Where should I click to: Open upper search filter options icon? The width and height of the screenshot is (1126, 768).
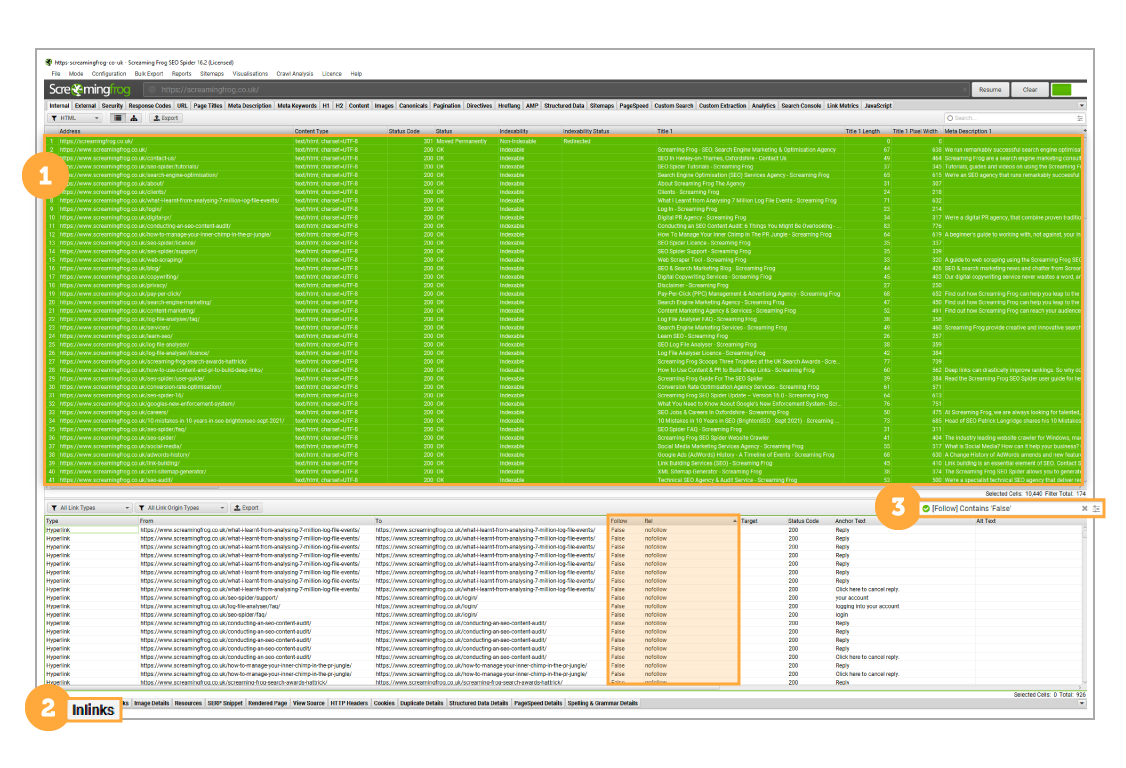point(1079,118)
